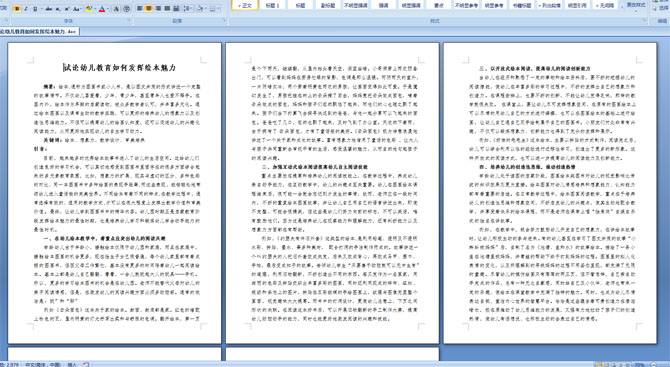Toggle Bold formatting in the ribbon
This screenshot has width=670, height=367.
[x=17, y=9]
